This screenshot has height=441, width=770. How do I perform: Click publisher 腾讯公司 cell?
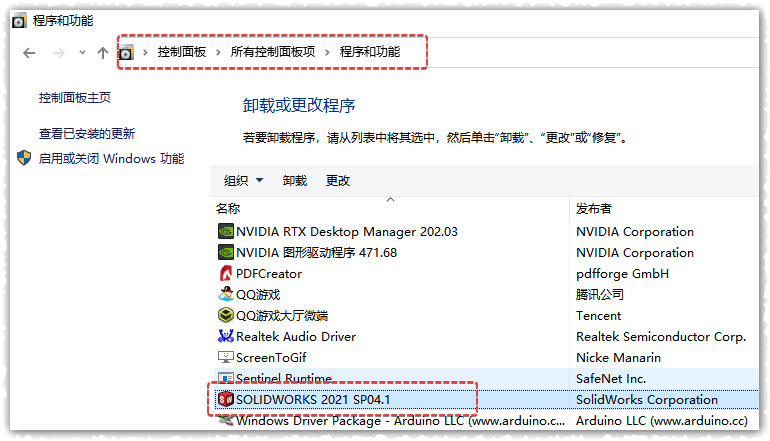(x=600, y=295)
